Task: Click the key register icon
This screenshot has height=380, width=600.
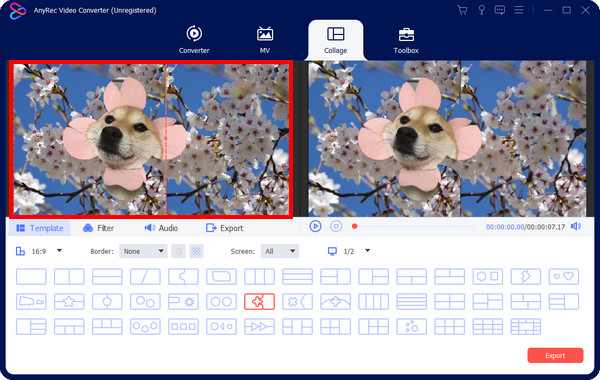Action: (481, 10)
